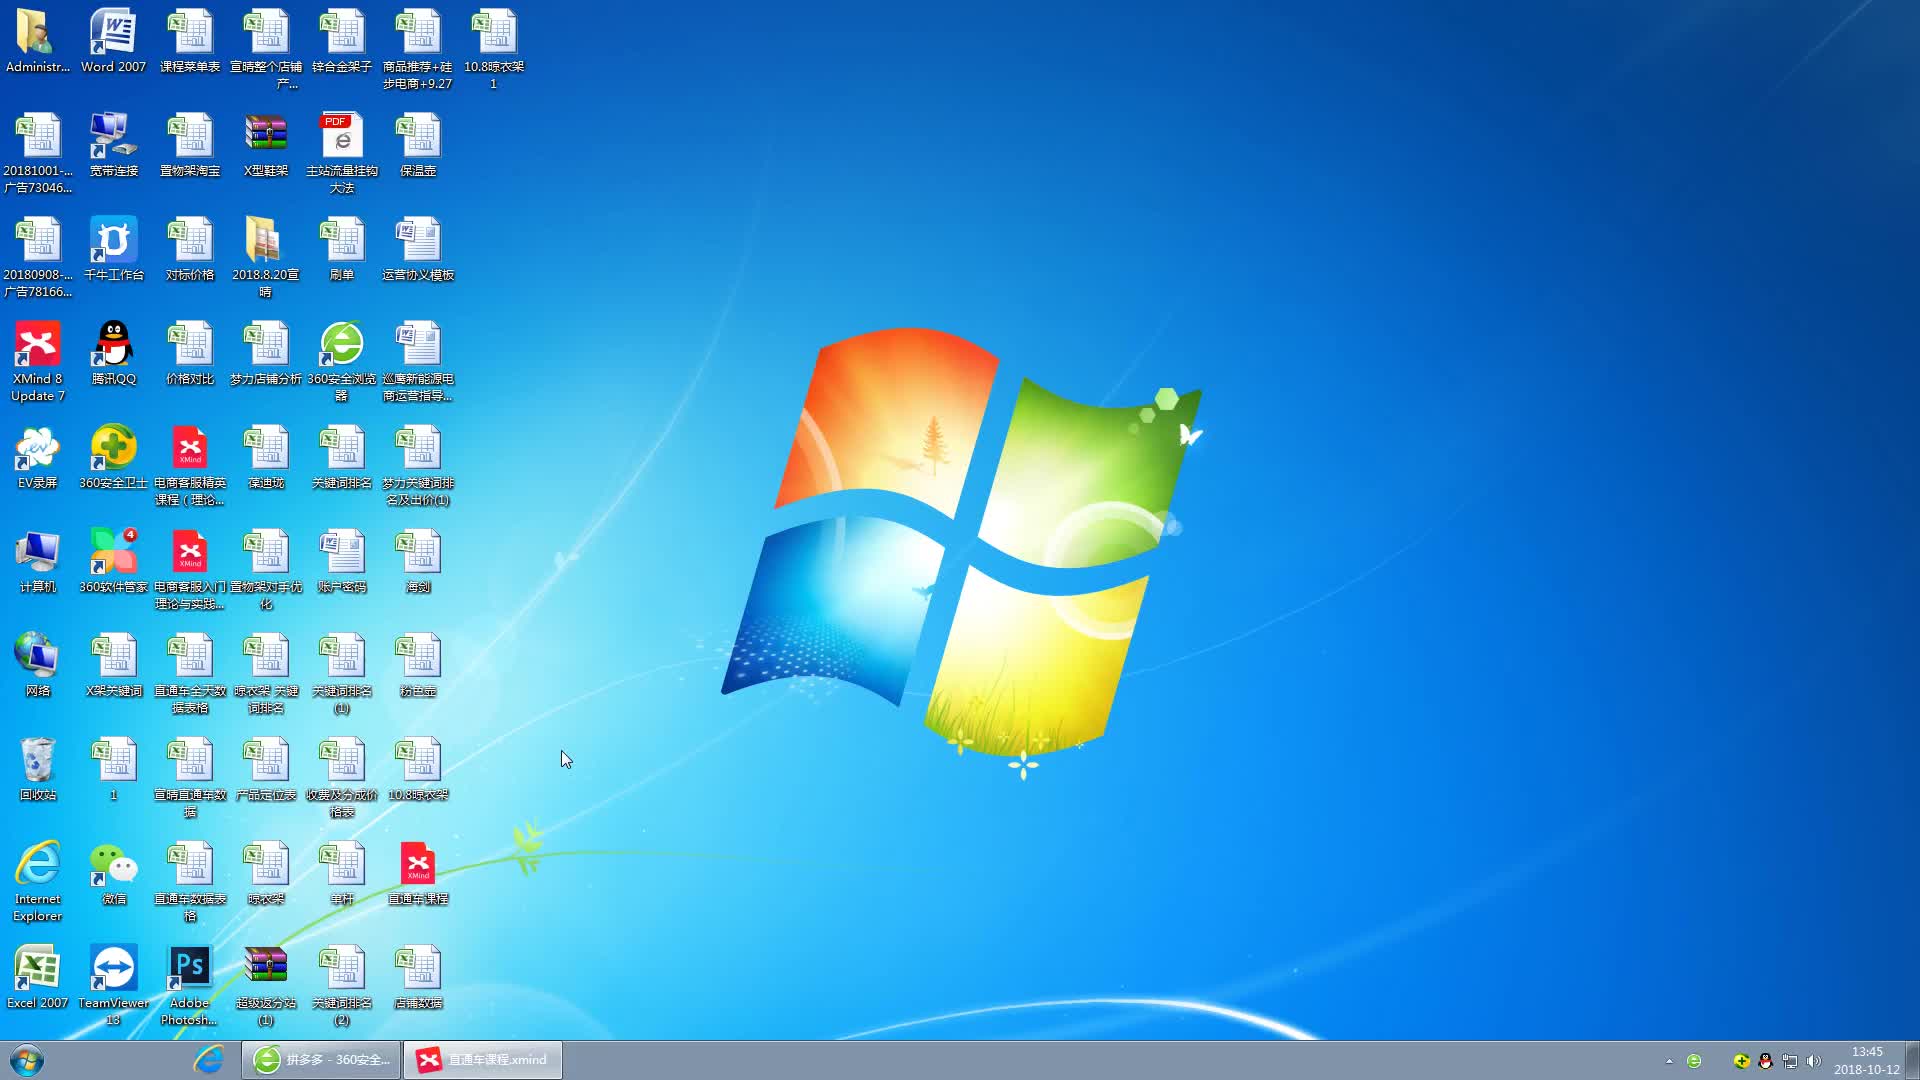Select the 刷单 spreadsheet icon
The width and height of the screenshot is (1920, 1080).
pyautogui.click(x=342, y=249)
